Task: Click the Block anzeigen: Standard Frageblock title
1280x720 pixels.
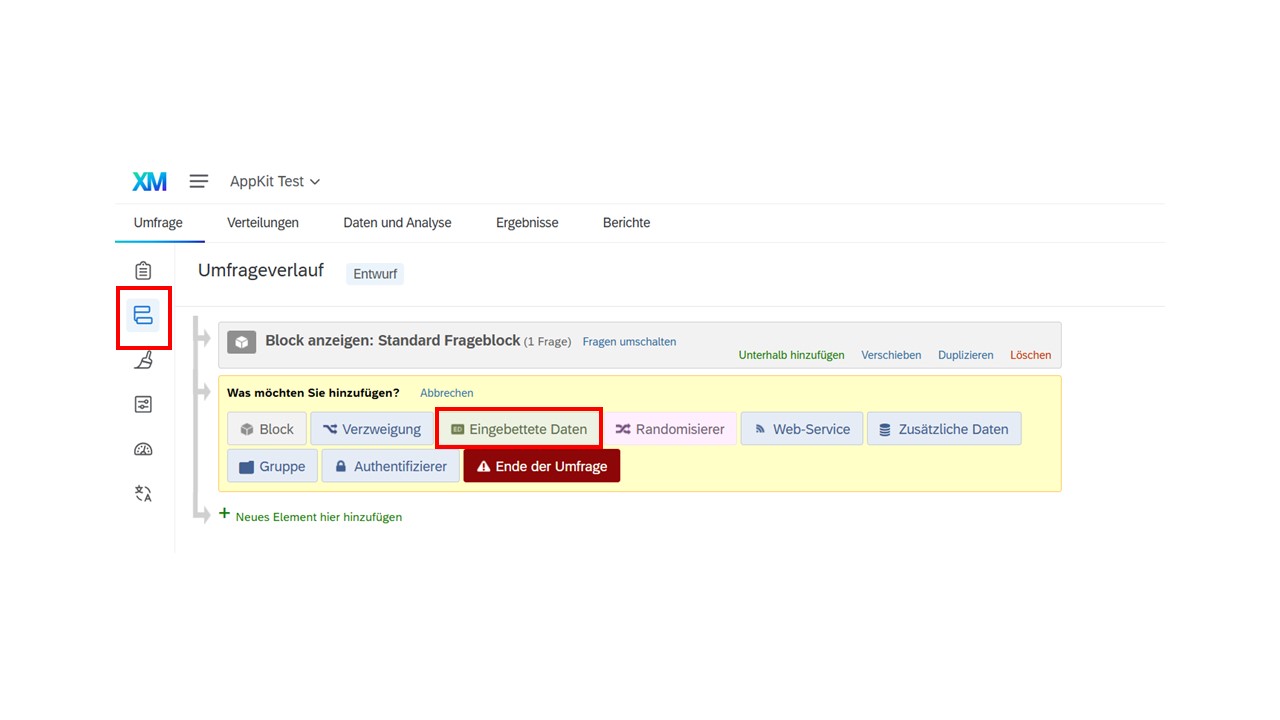Action: (x=393, y=341)
